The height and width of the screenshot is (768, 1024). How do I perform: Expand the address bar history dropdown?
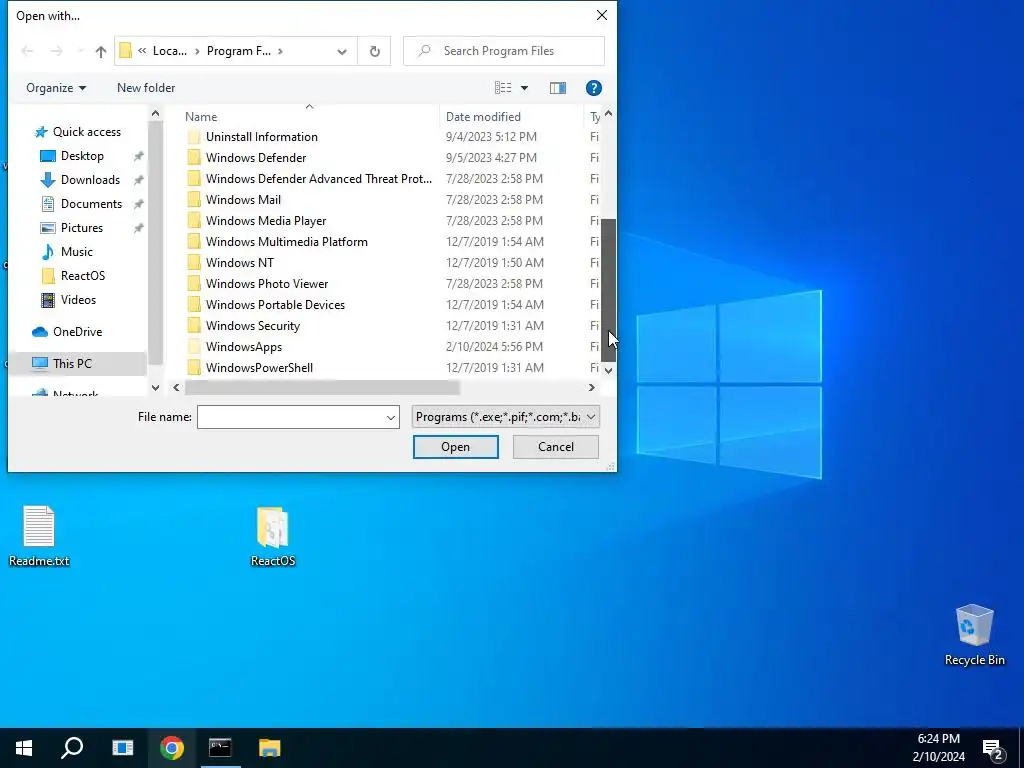pos(342,51)
